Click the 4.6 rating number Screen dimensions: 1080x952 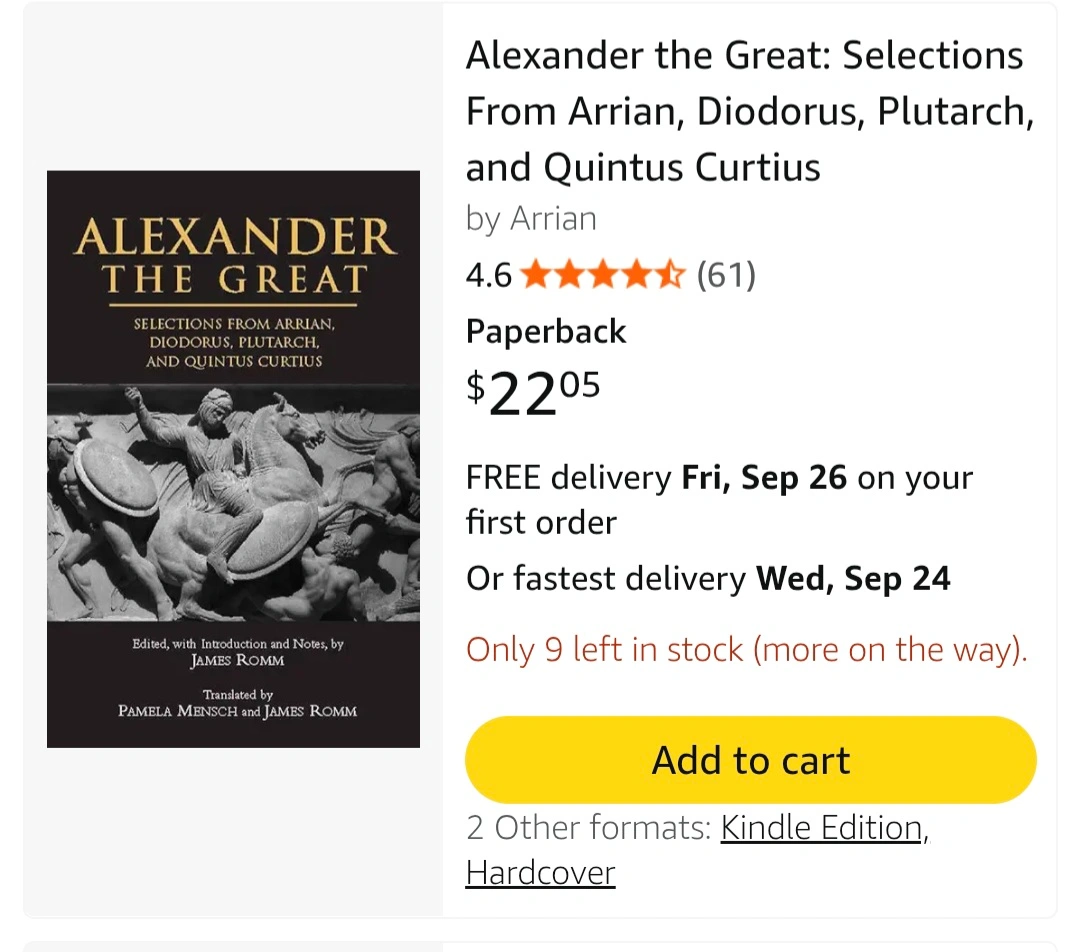pos(488,274)
